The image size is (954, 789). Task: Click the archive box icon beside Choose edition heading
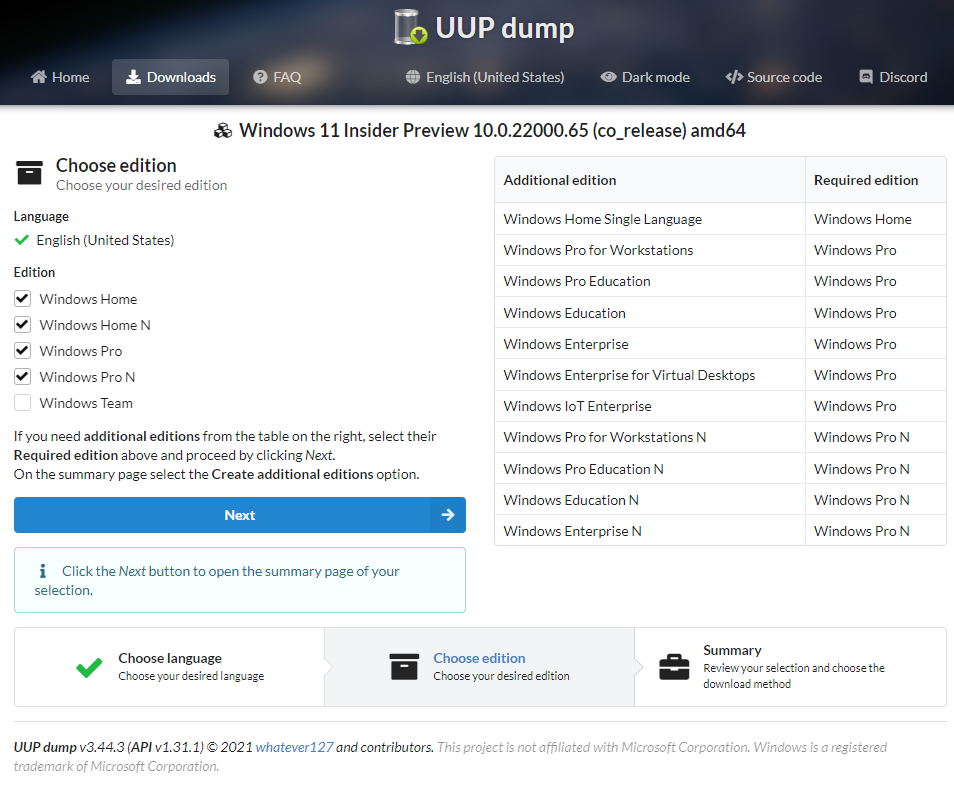(29, 173)
